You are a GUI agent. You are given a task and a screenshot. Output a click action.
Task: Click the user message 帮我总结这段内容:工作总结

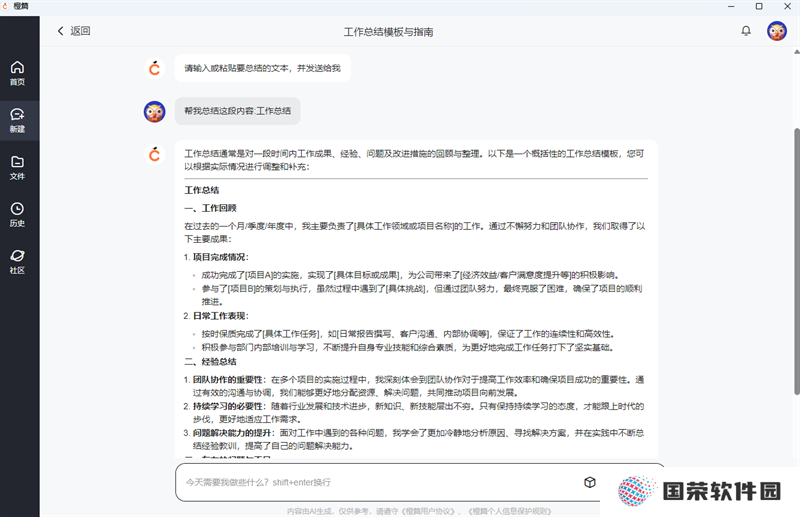click(238, 111)
